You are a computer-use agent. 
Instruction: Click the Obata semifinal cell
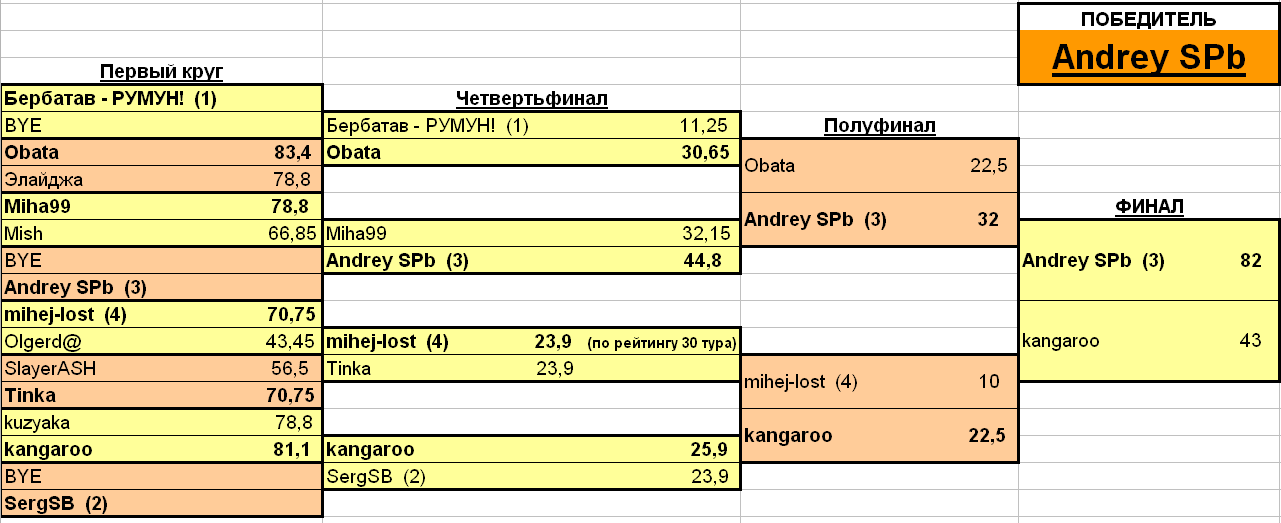click(879, 165)
